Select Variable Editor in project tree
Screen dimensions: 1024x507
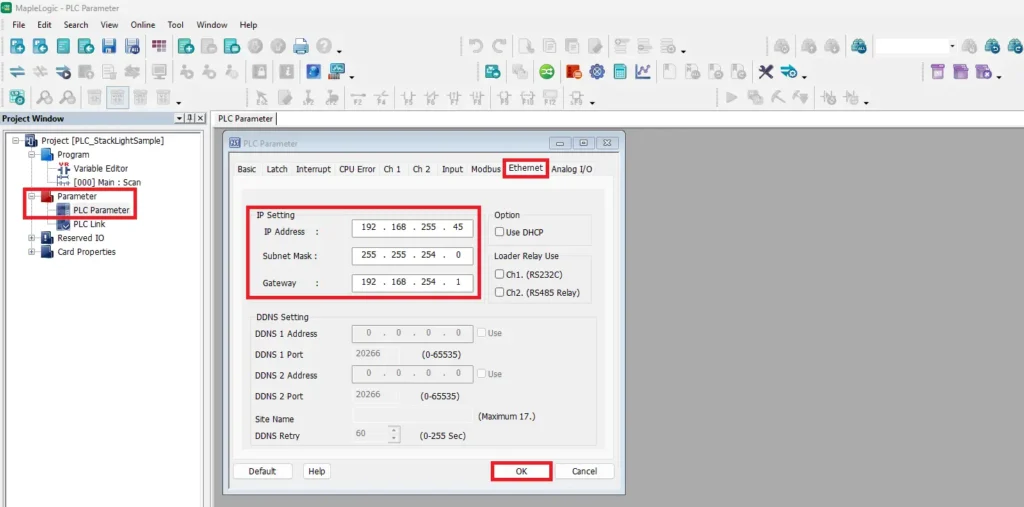[x=101, y=169]
